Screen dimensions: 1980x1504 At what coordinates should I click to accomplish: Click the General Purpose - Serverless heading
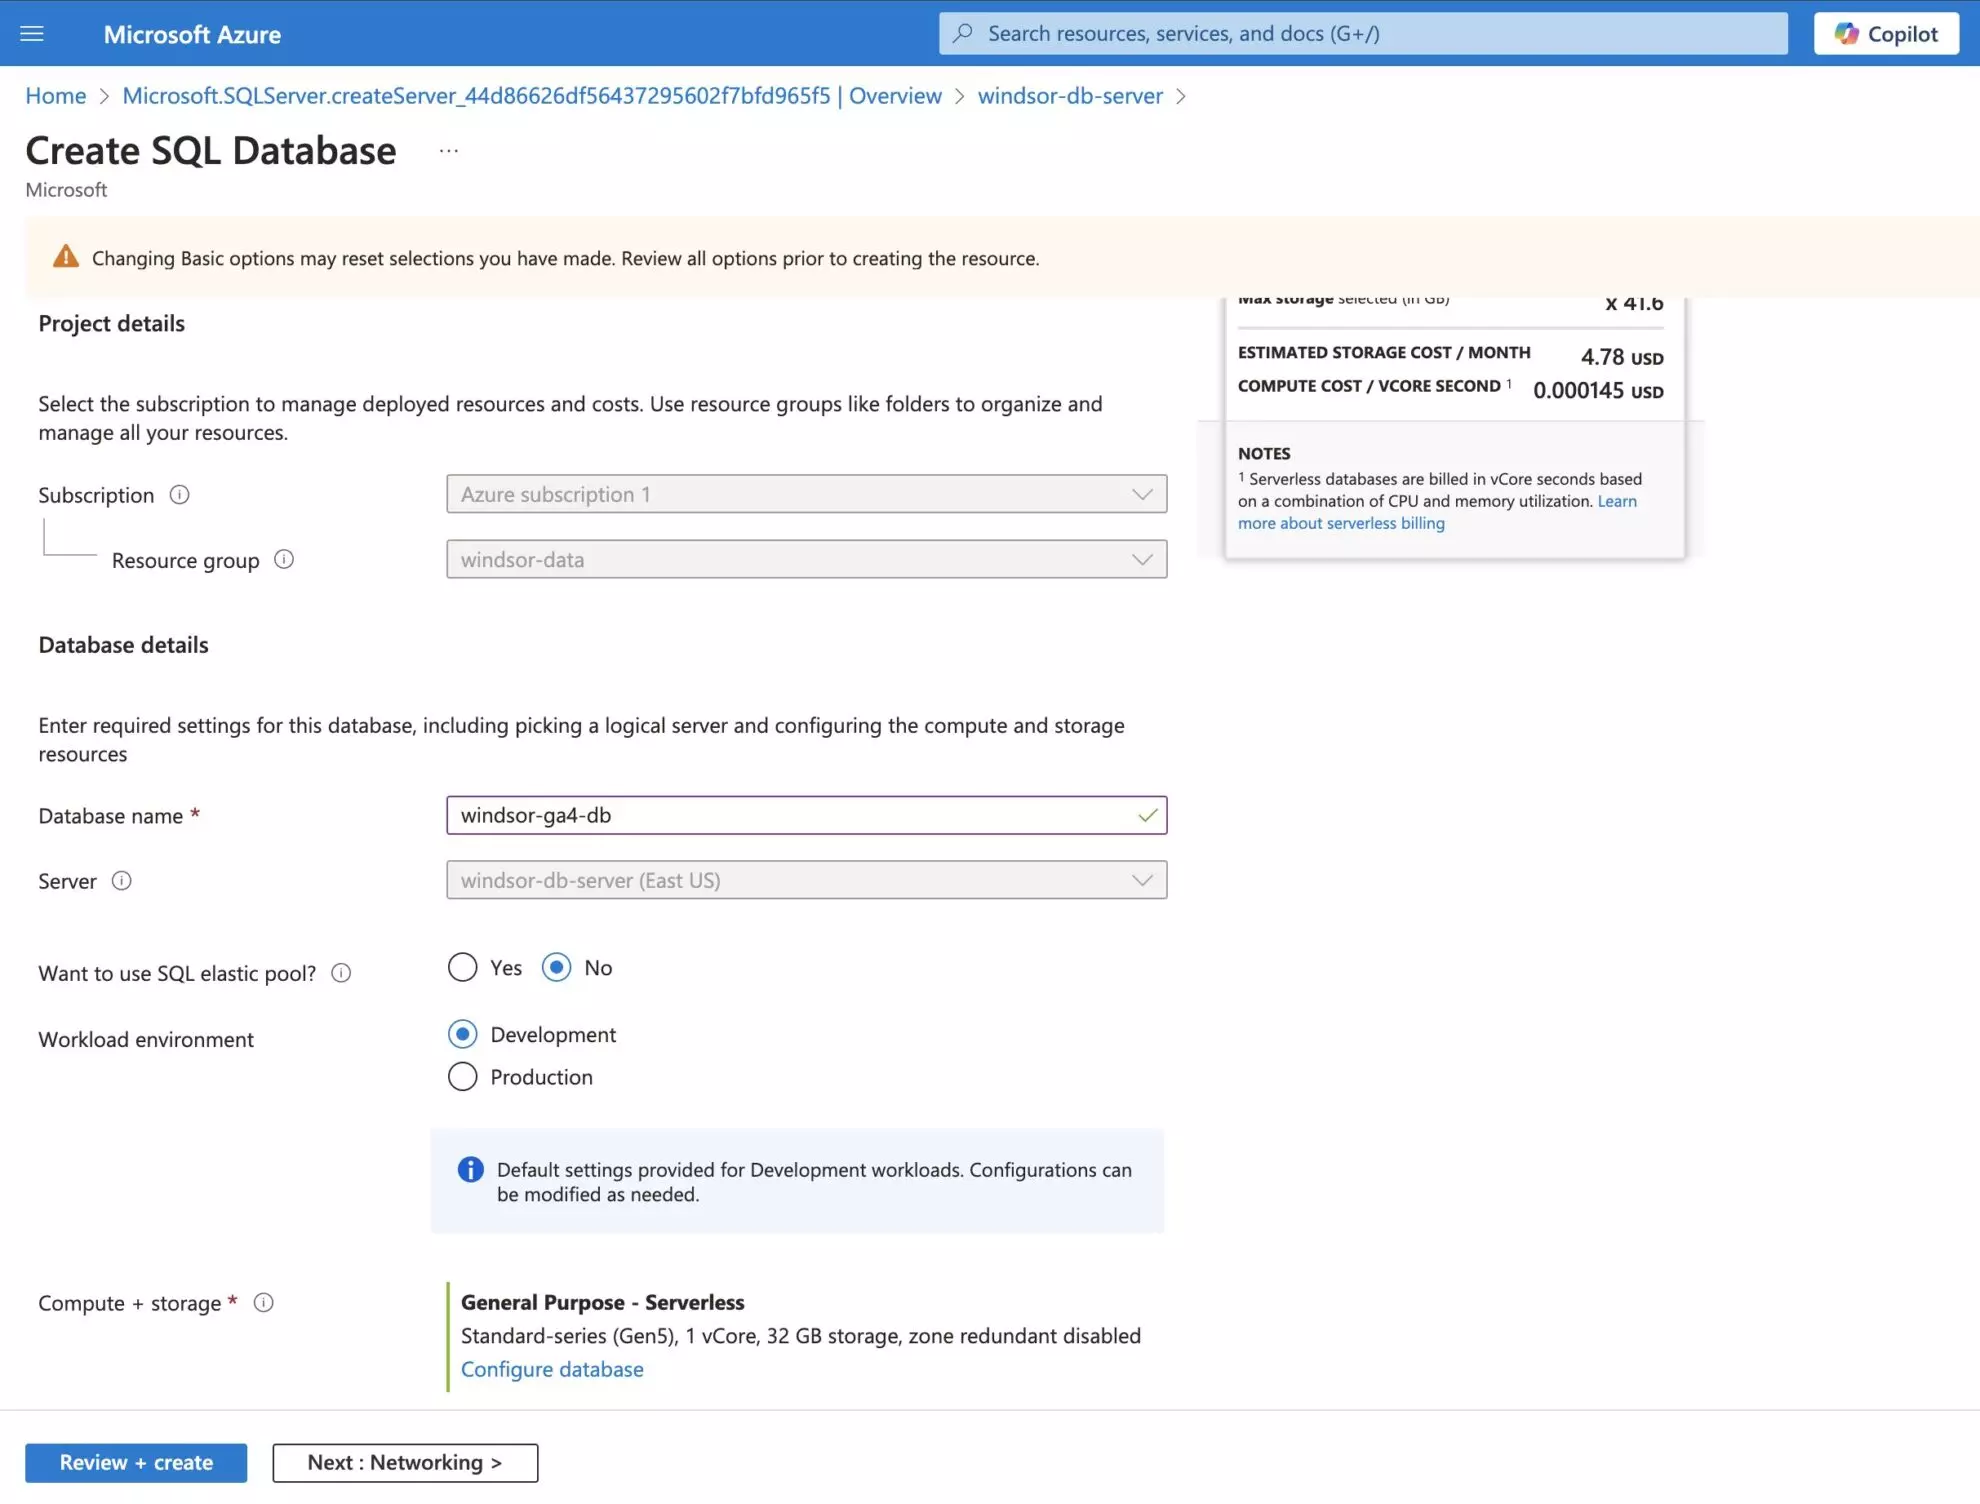[603, 1302]
